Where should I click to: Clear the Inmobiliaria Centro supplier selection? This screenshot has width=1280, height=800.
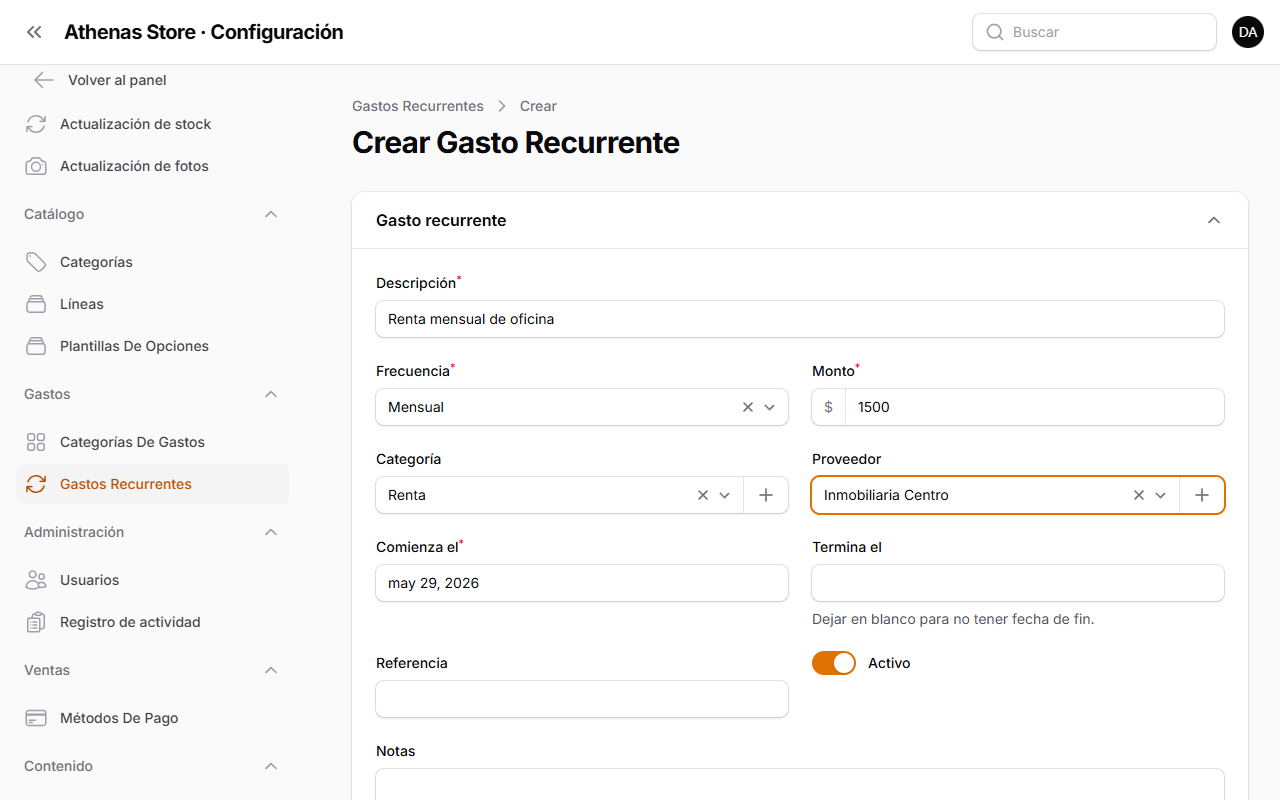[1139, 495]
